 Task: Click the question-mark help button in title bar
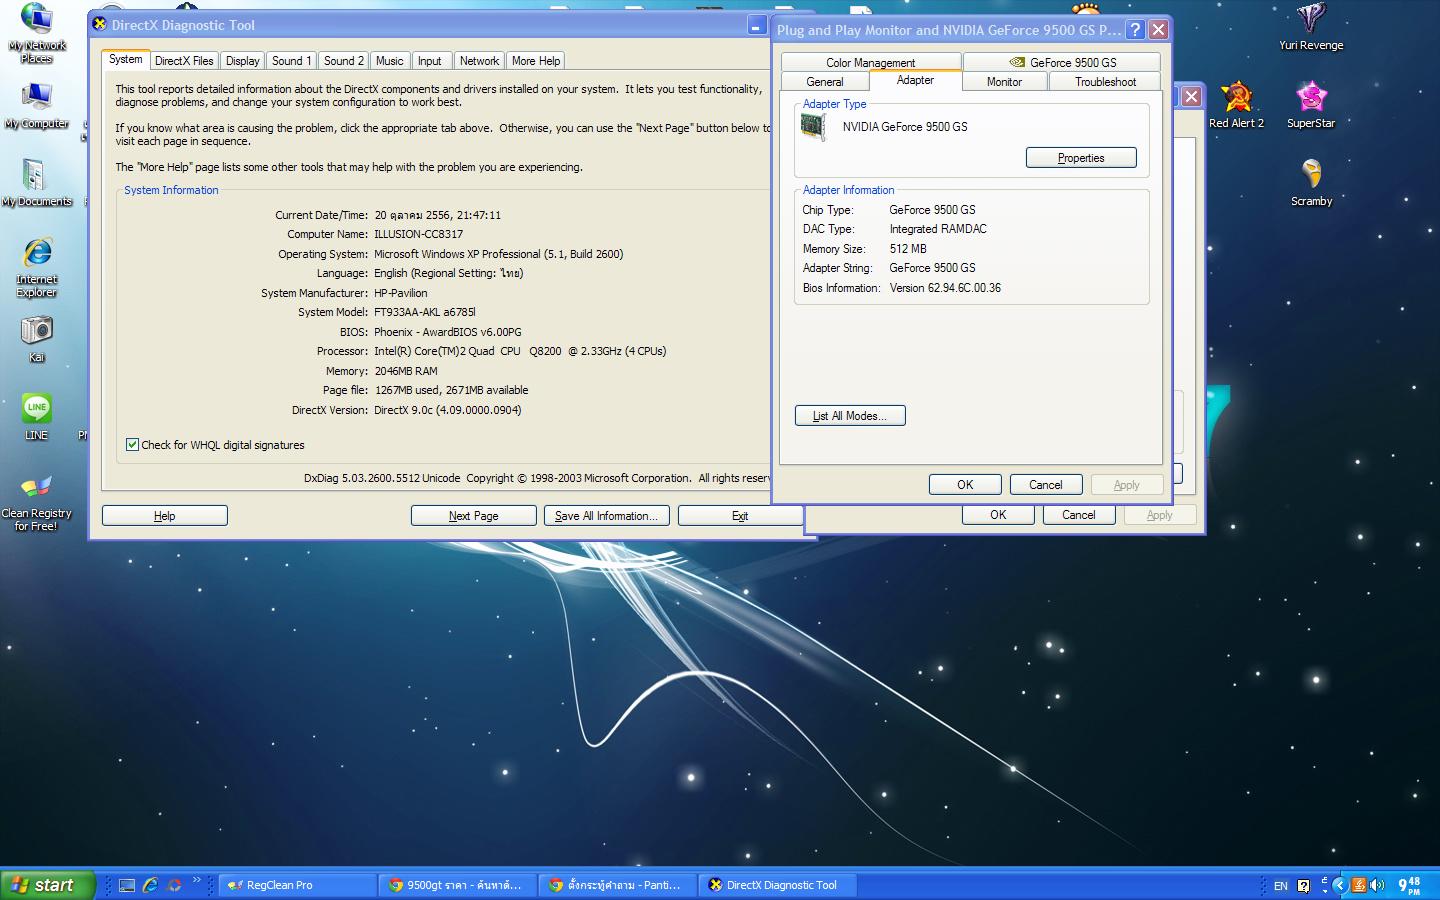(1135, 30)
